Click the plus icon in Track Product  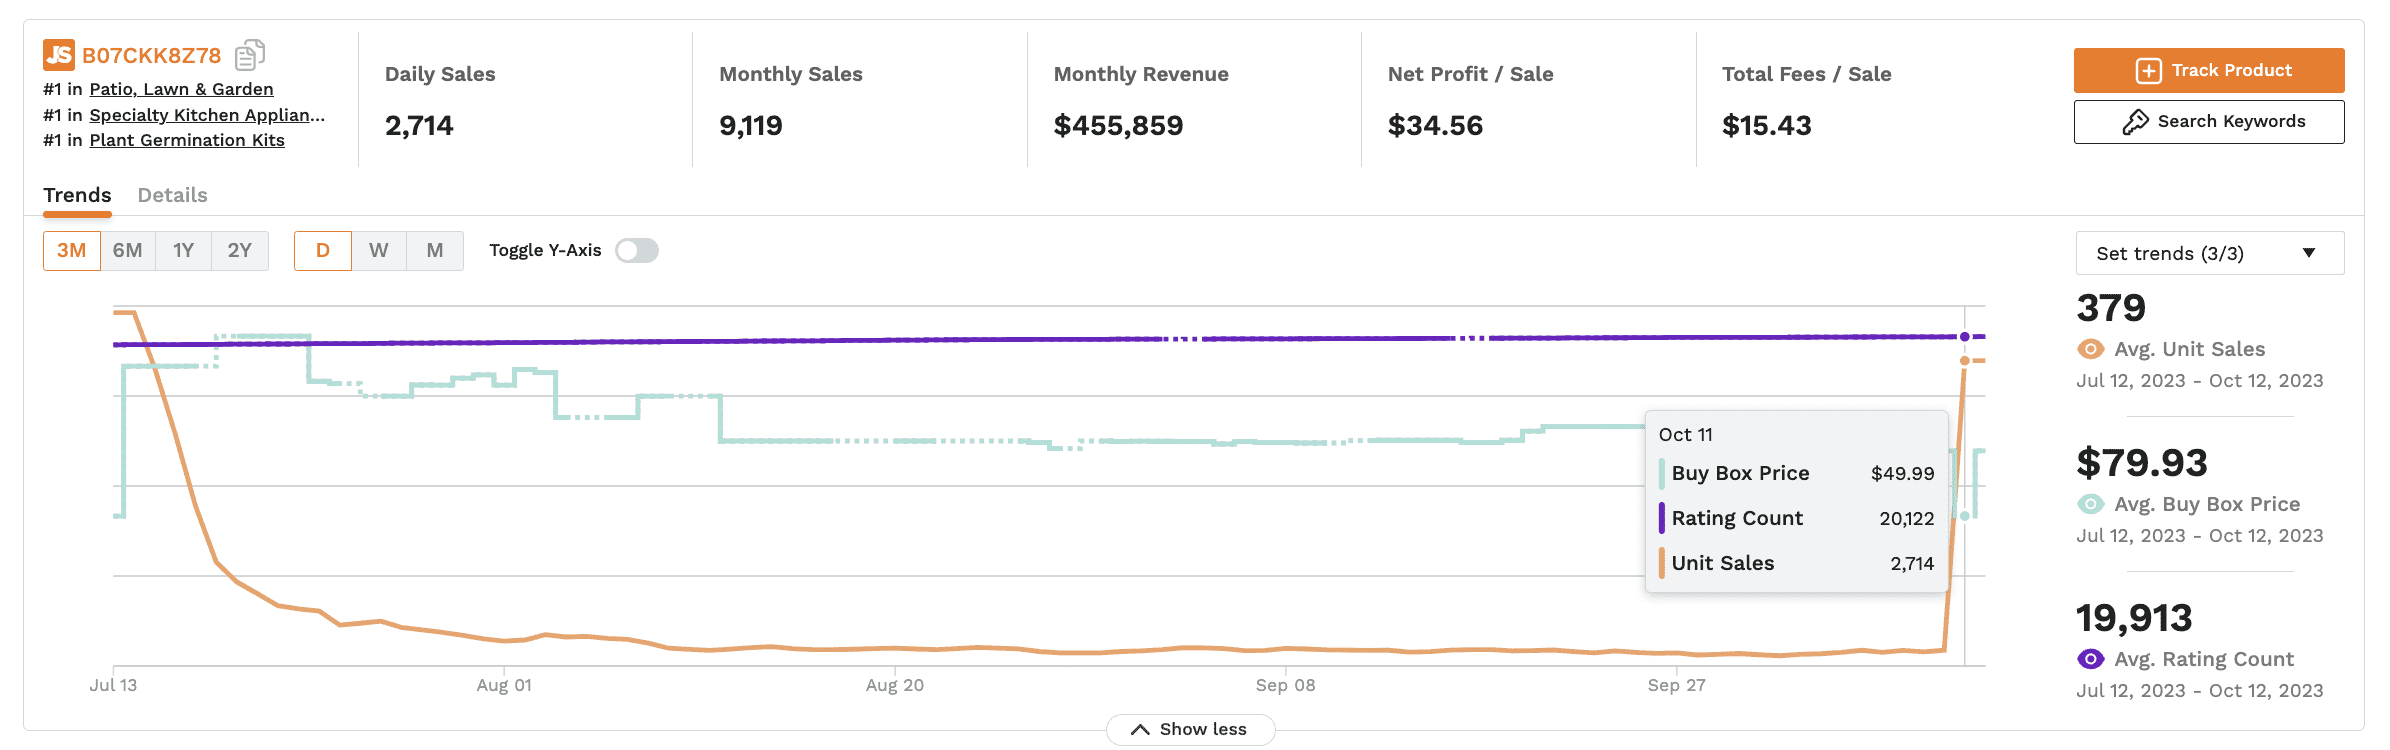[2148, 71]
